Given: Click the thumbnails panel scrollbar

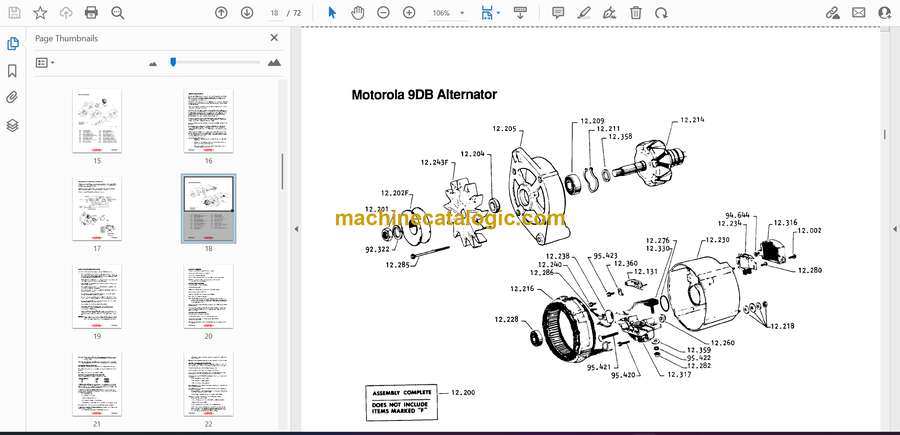Looking at the screenshot, I should pyautogui.click(x=282, y=171).
